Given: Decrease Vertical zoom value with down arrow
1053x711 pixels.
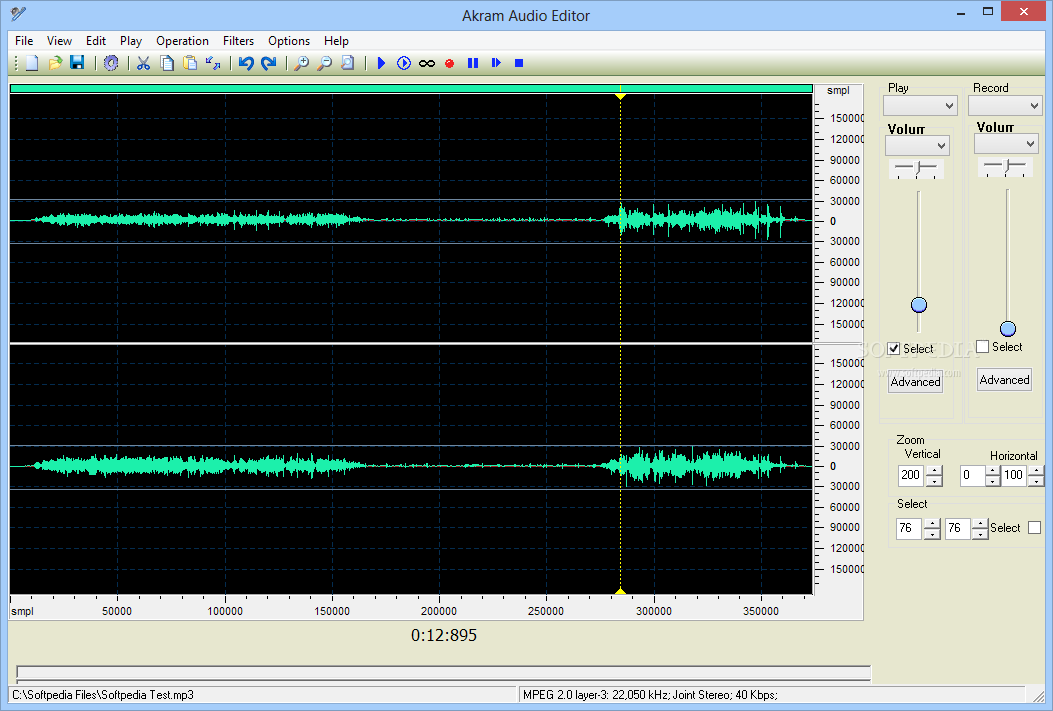Looking at the screenshot, I should coord(934,481).
